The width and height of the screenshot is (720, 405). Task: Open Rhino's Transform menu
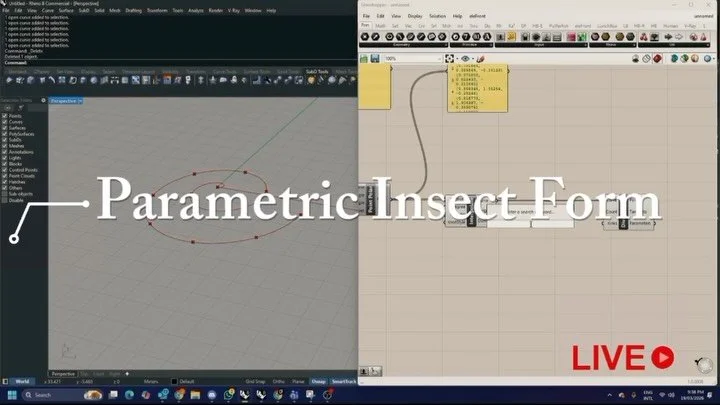click(x=157, y=10)
